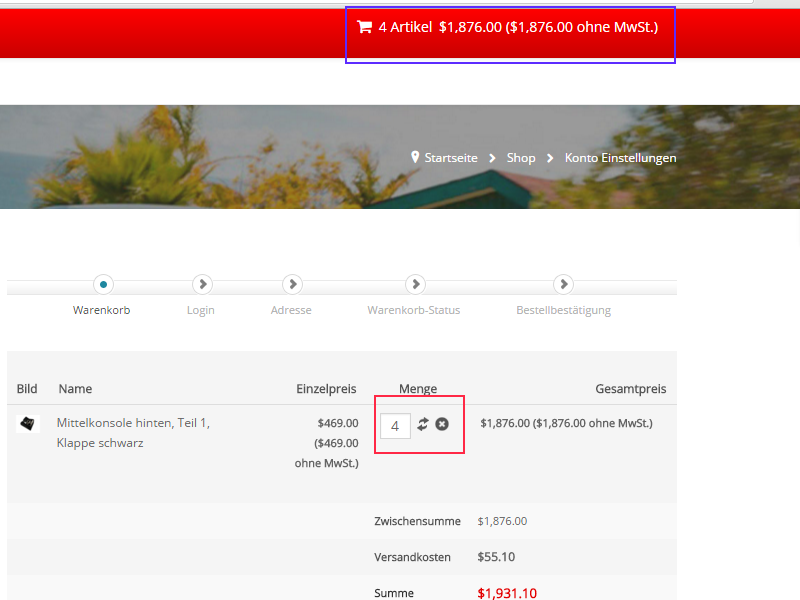The height and width of the screenshot is (600, 800).
Task: Click the Summe label
Action: [x=394, y=593]
